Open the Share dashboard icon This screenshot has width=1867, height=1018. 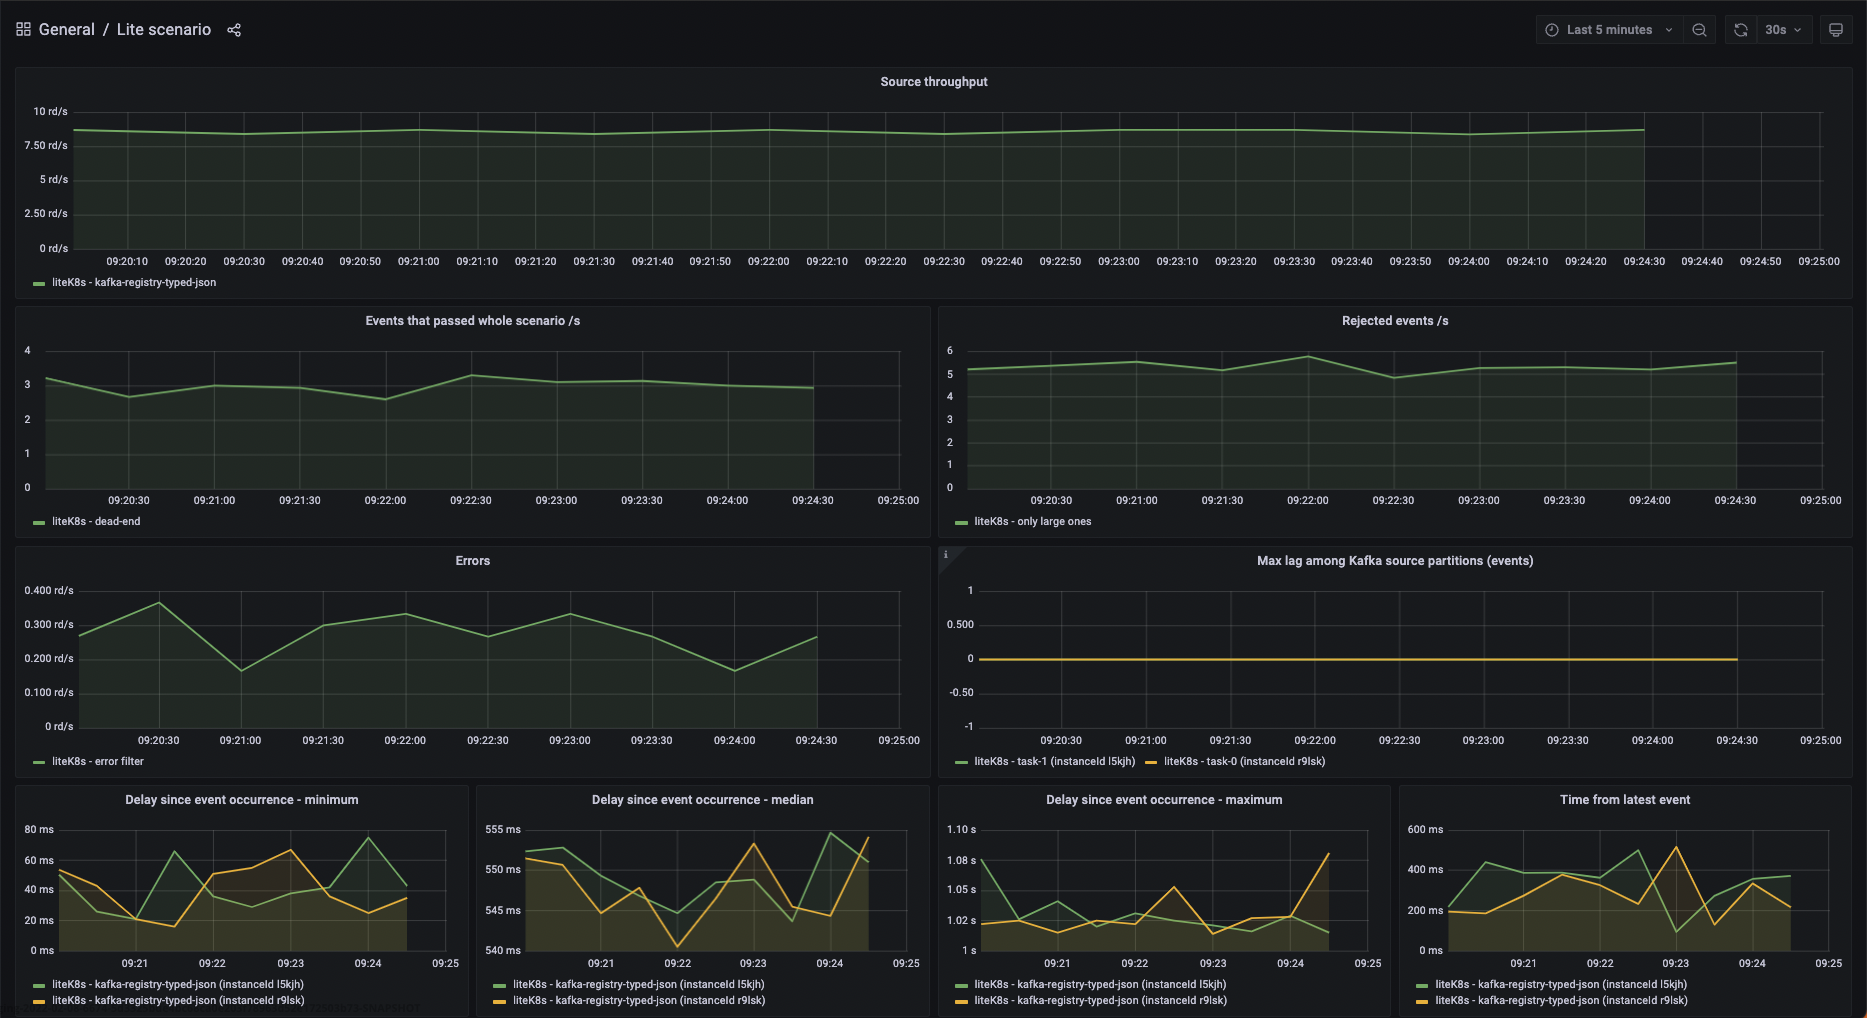233,30
